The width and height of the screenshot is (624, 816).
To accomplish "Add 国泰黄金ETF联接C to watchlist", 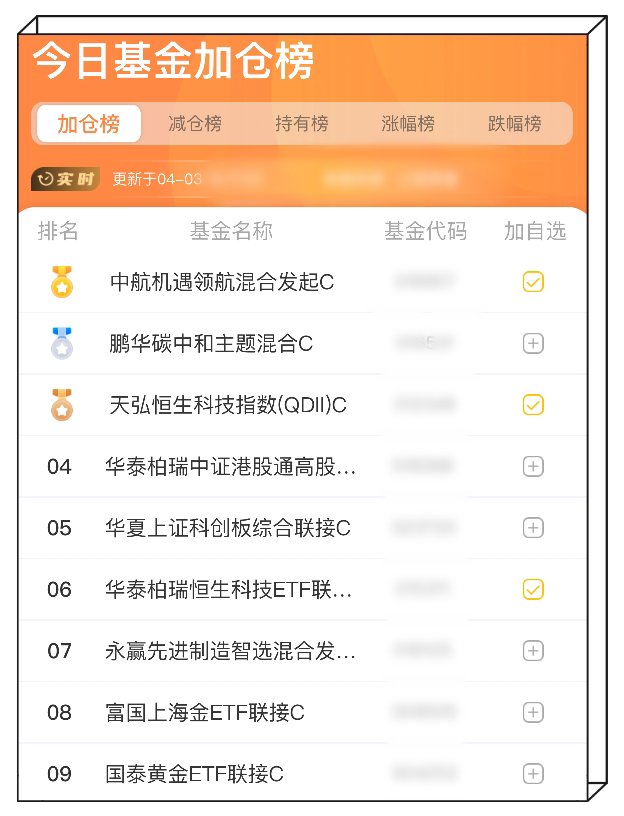I will (x=533, y=773).
